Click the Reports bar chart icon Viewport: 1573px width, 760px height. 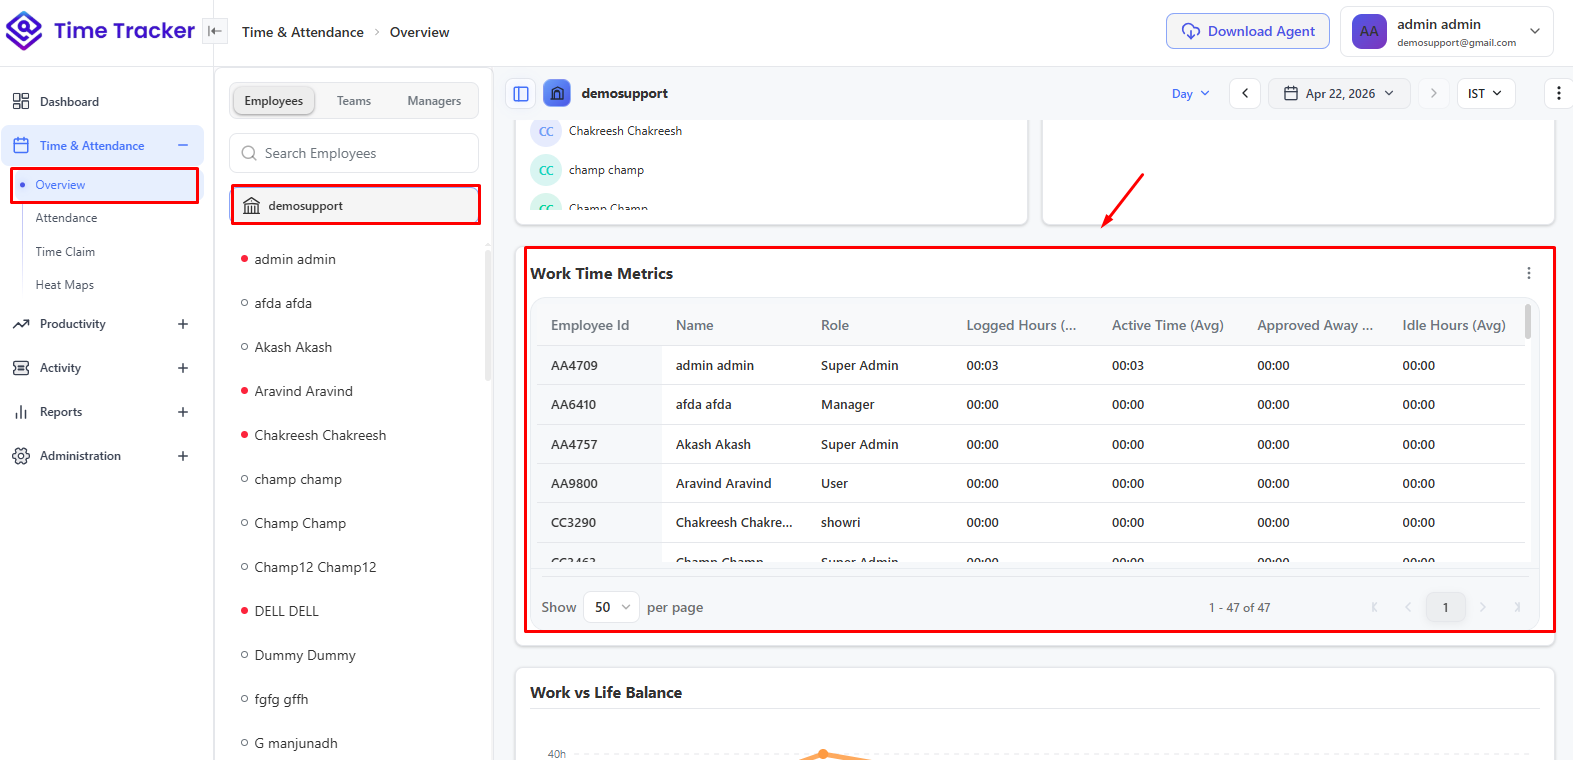21,412
